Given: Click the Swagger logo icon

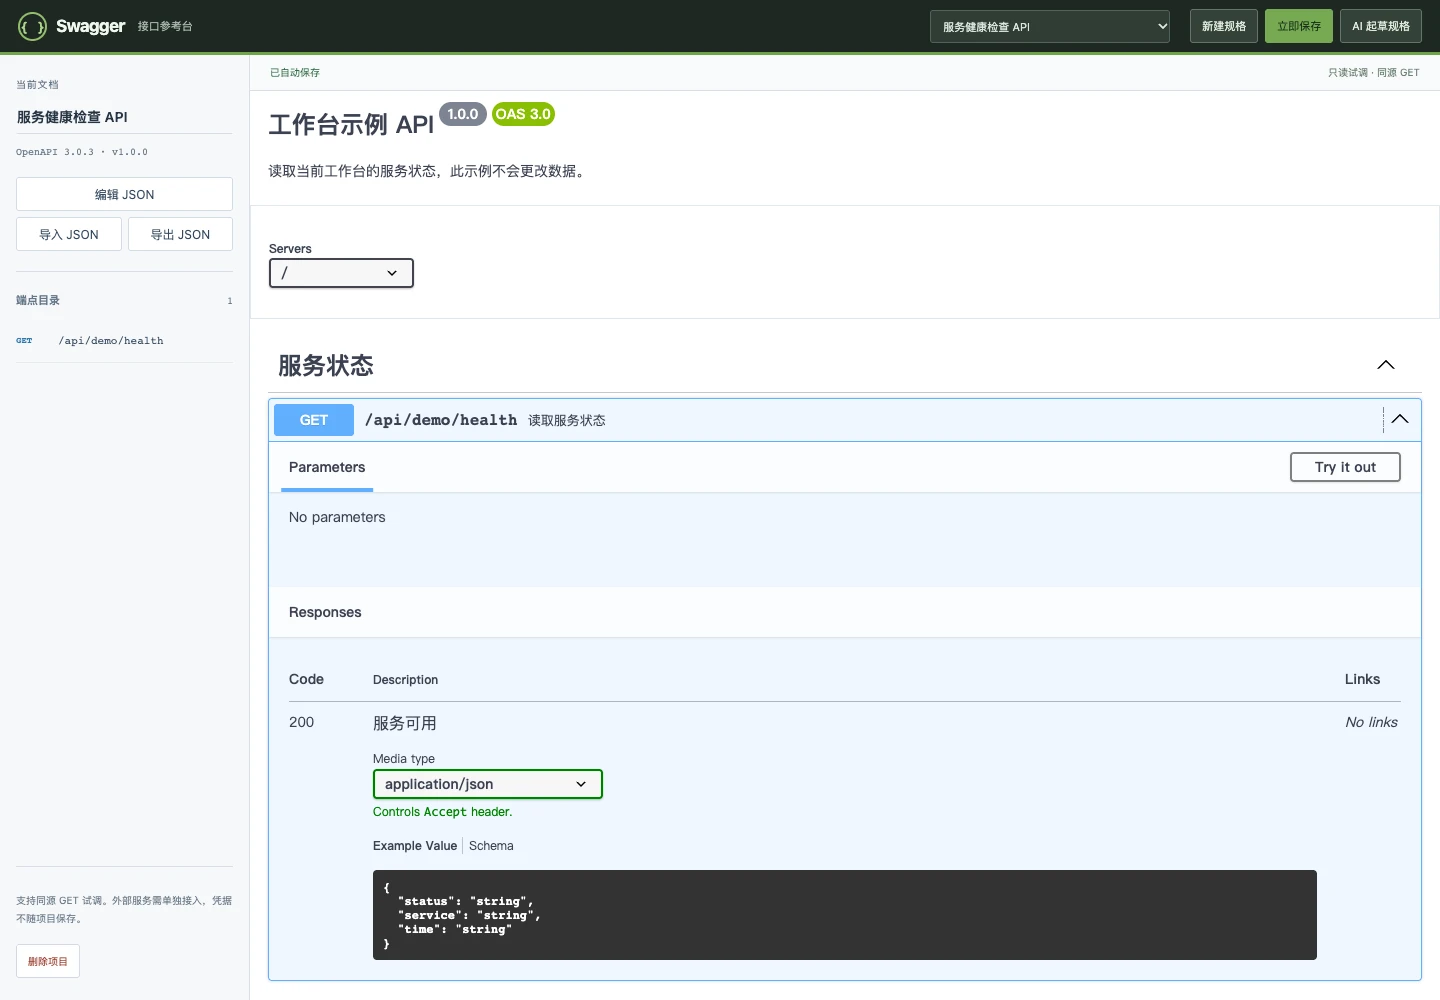Looking at the screenshot, I should pos(32,26).
